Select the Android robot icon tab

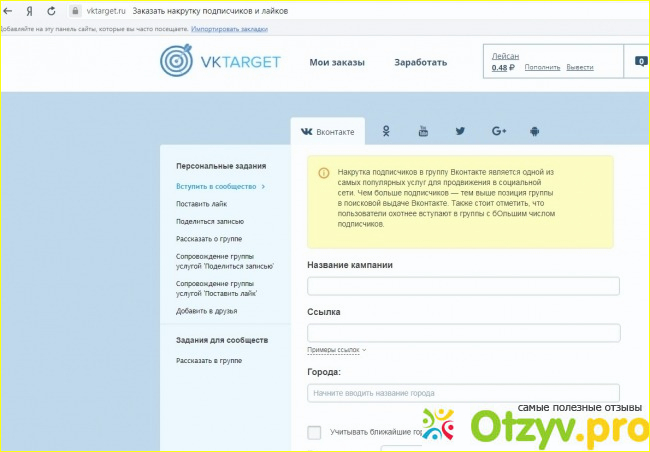coord(535,131)
